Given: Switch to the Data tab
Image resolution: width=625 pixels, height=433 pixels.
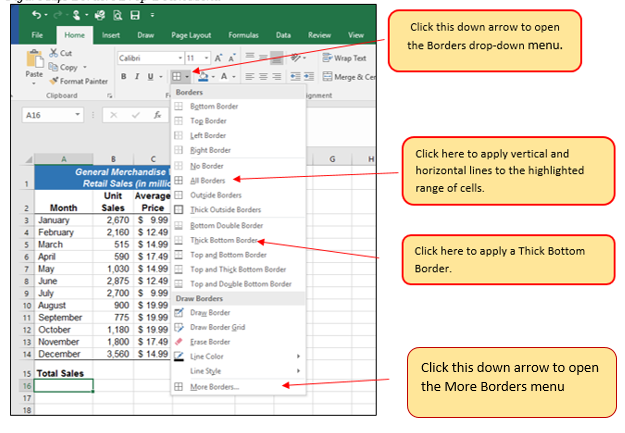Looking at the screenshot, I should [x=283, y=35].
